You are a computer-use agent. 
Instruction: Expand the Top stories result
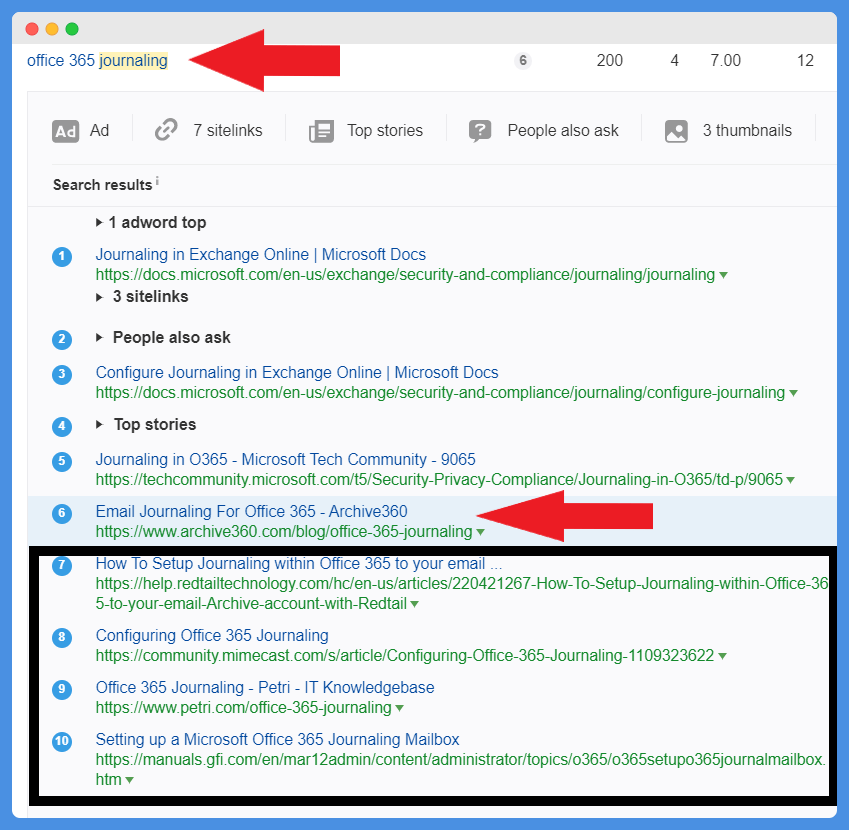click(146, 424)
